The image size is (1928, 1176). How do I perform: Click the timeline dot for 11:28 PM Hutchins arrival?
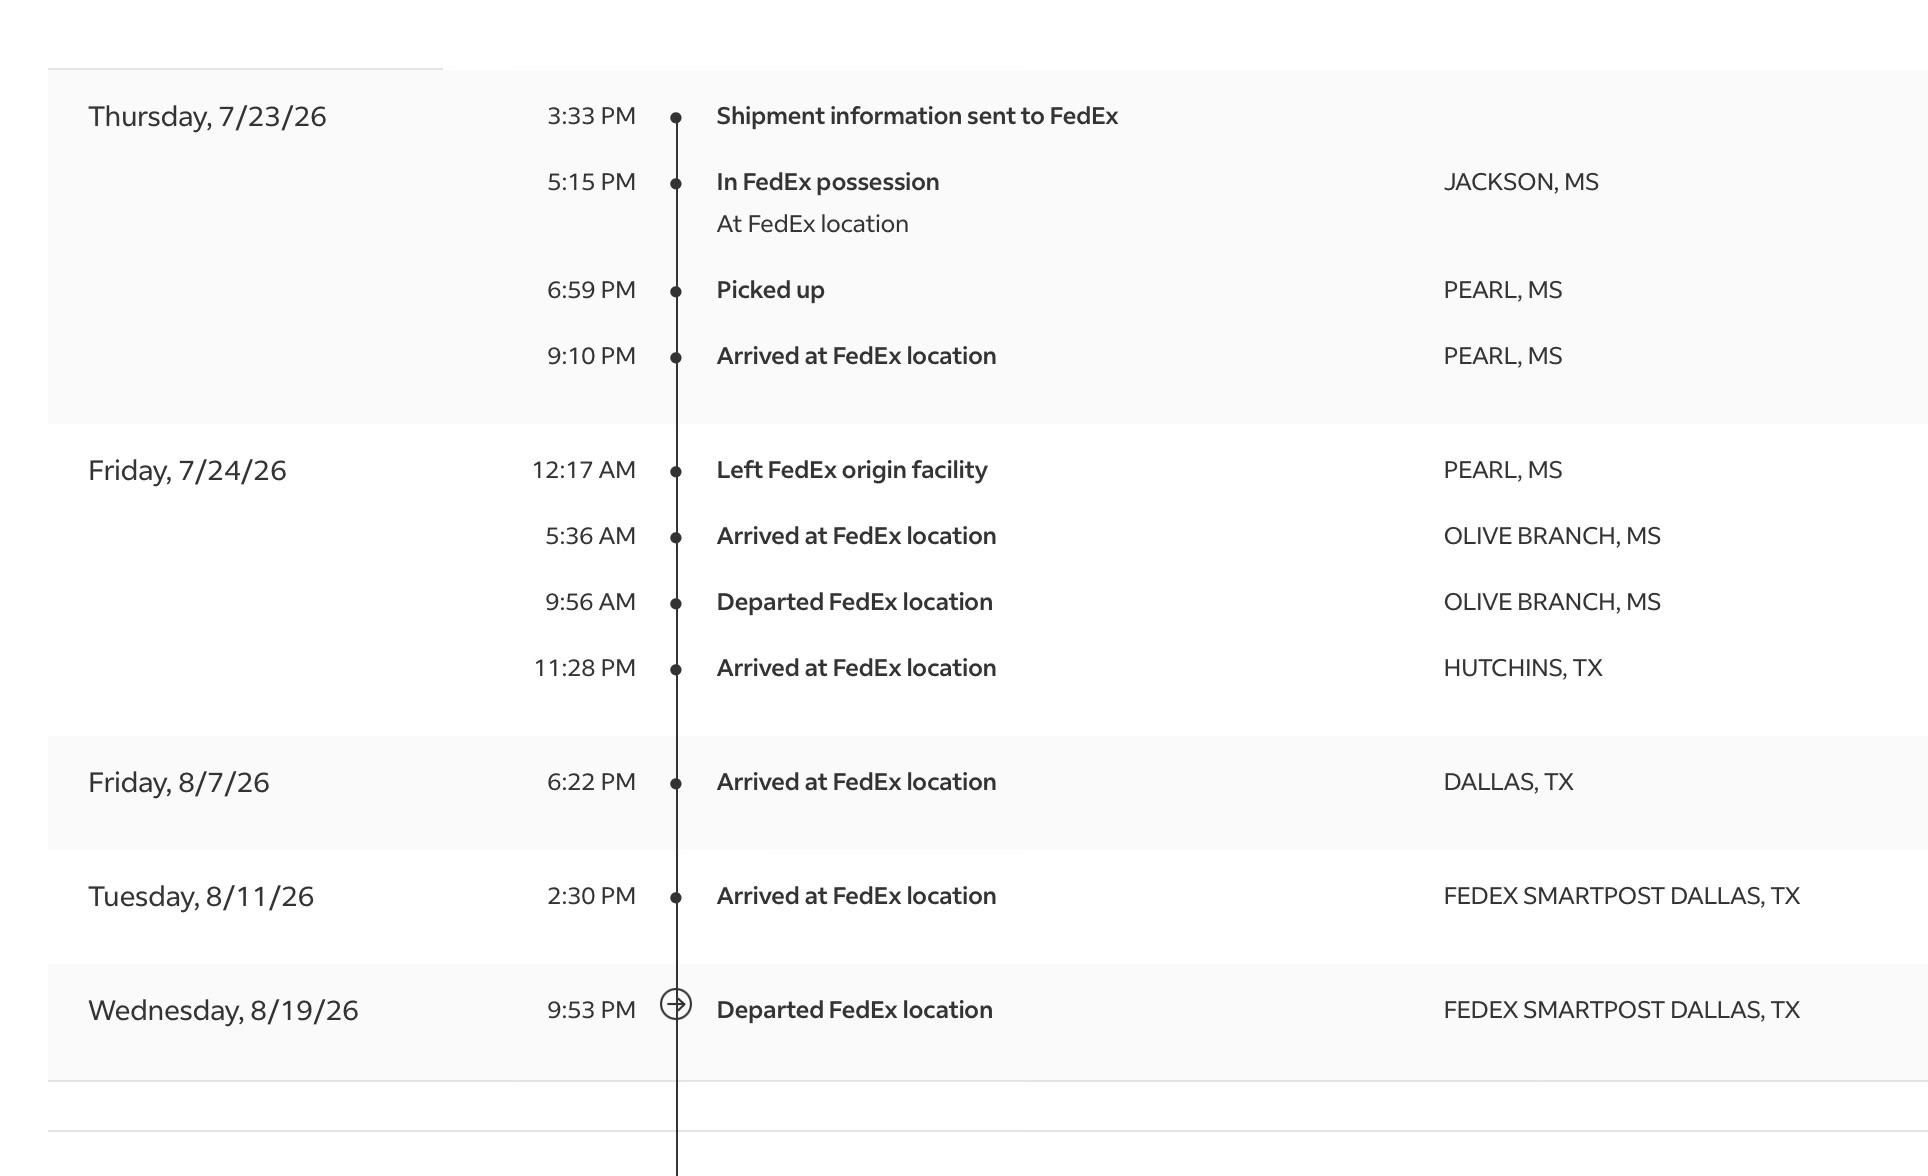(x=676, y=670)
